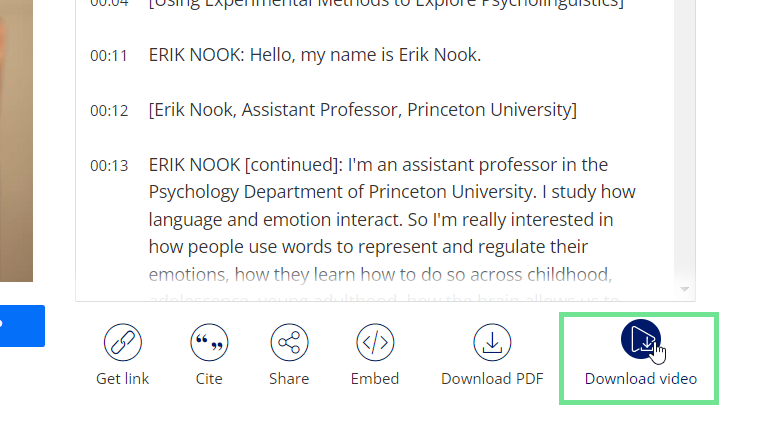The image size is (767, 426).
Task: Click the "Download PDF" text label
Action: (x=492, y=379)
